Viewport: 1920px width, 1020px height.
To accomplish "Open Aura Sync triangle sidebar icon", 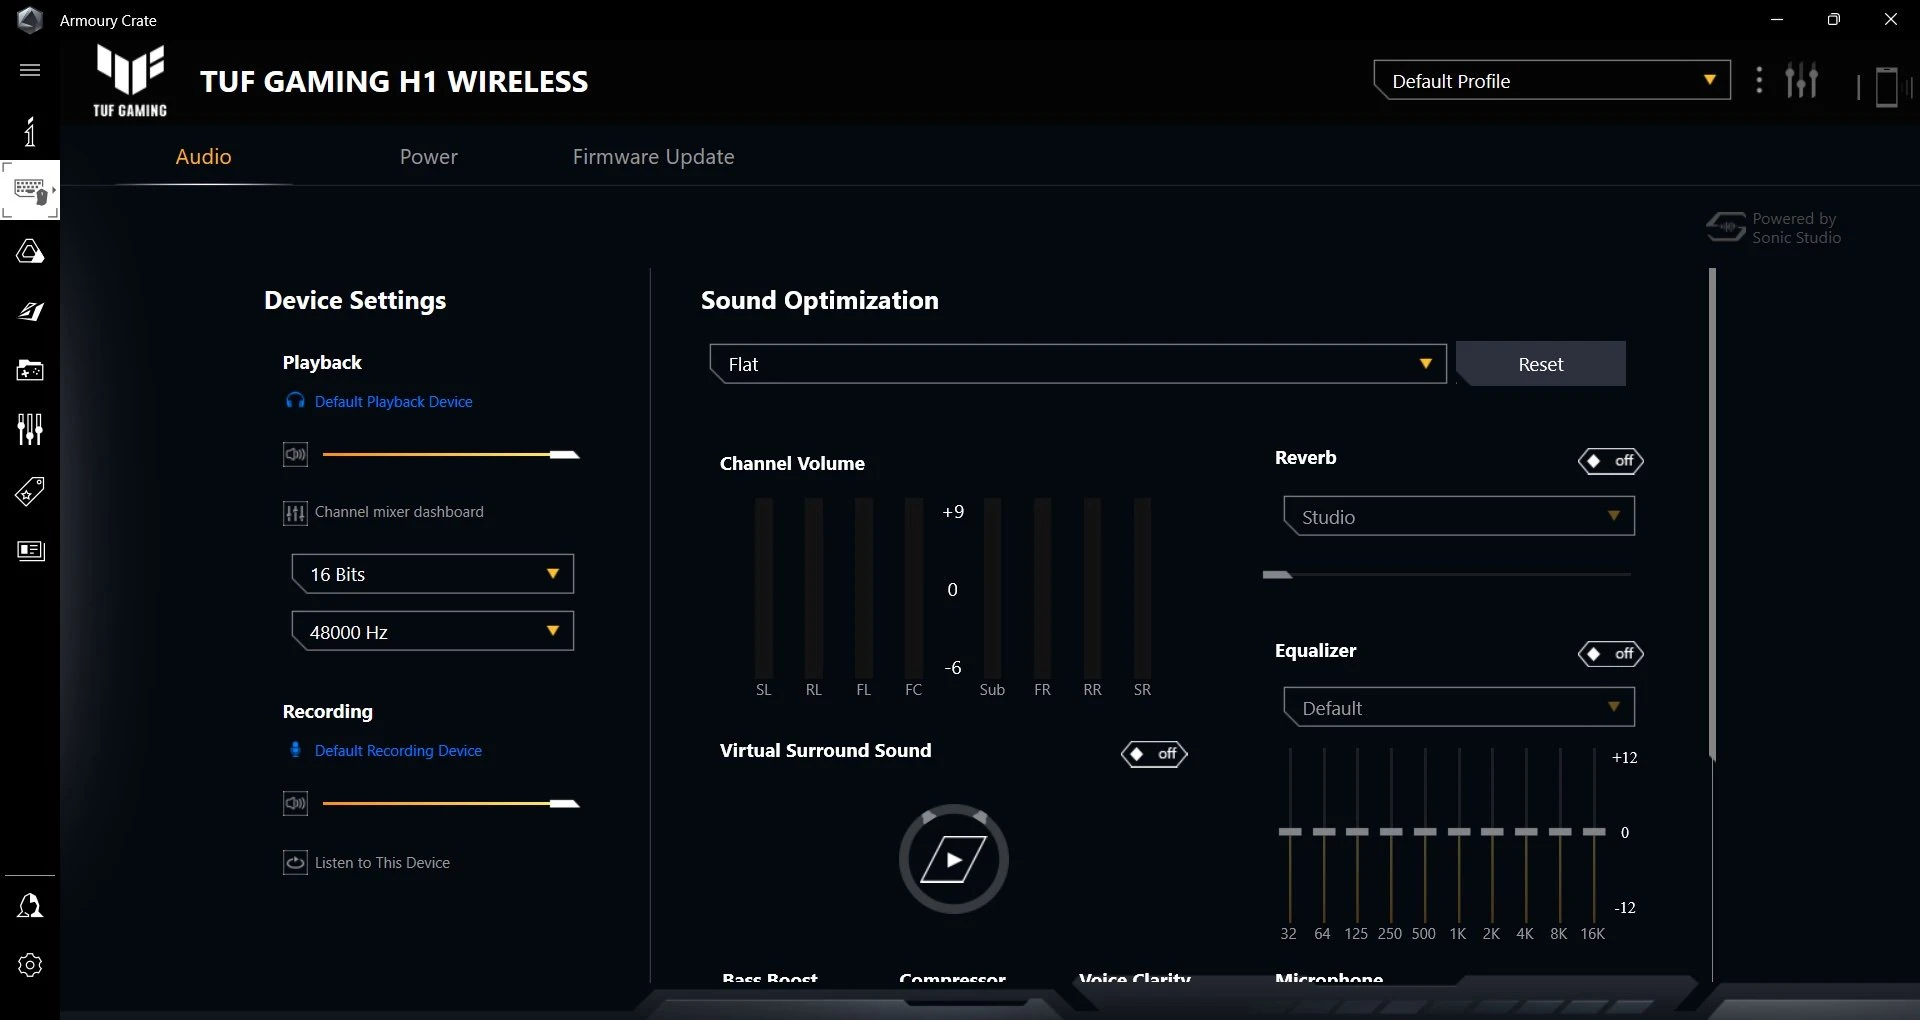I will [x=30, y=251].
